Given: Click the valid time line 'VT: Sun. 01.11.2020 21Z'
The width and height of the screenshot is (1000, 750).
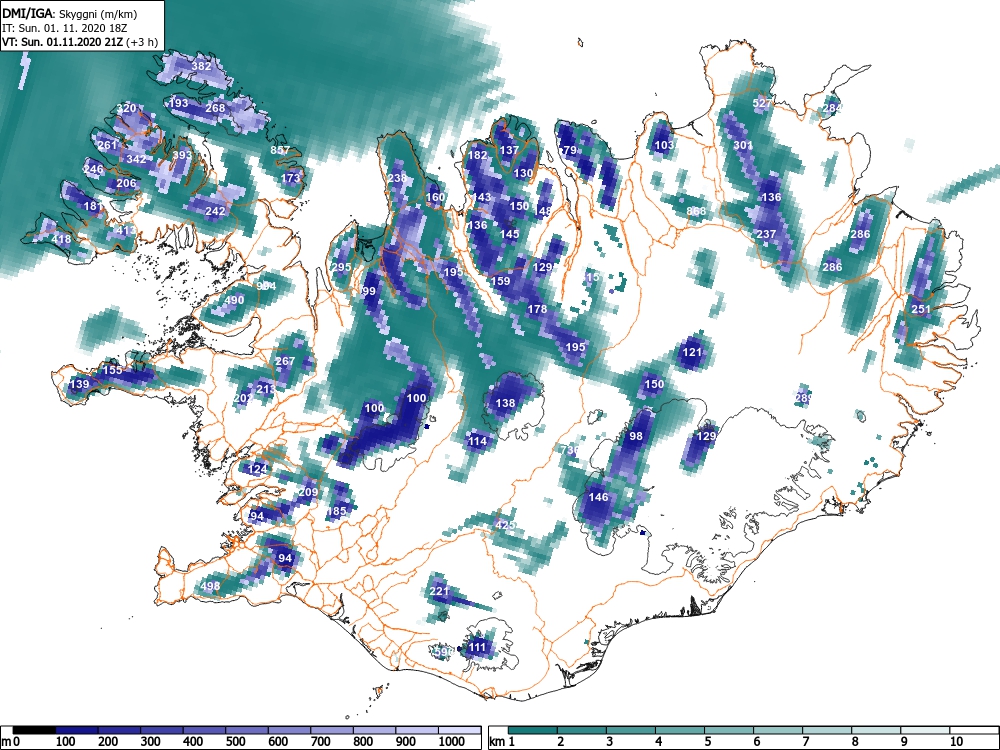Looking at the screenshot, I should coord(63,43).
